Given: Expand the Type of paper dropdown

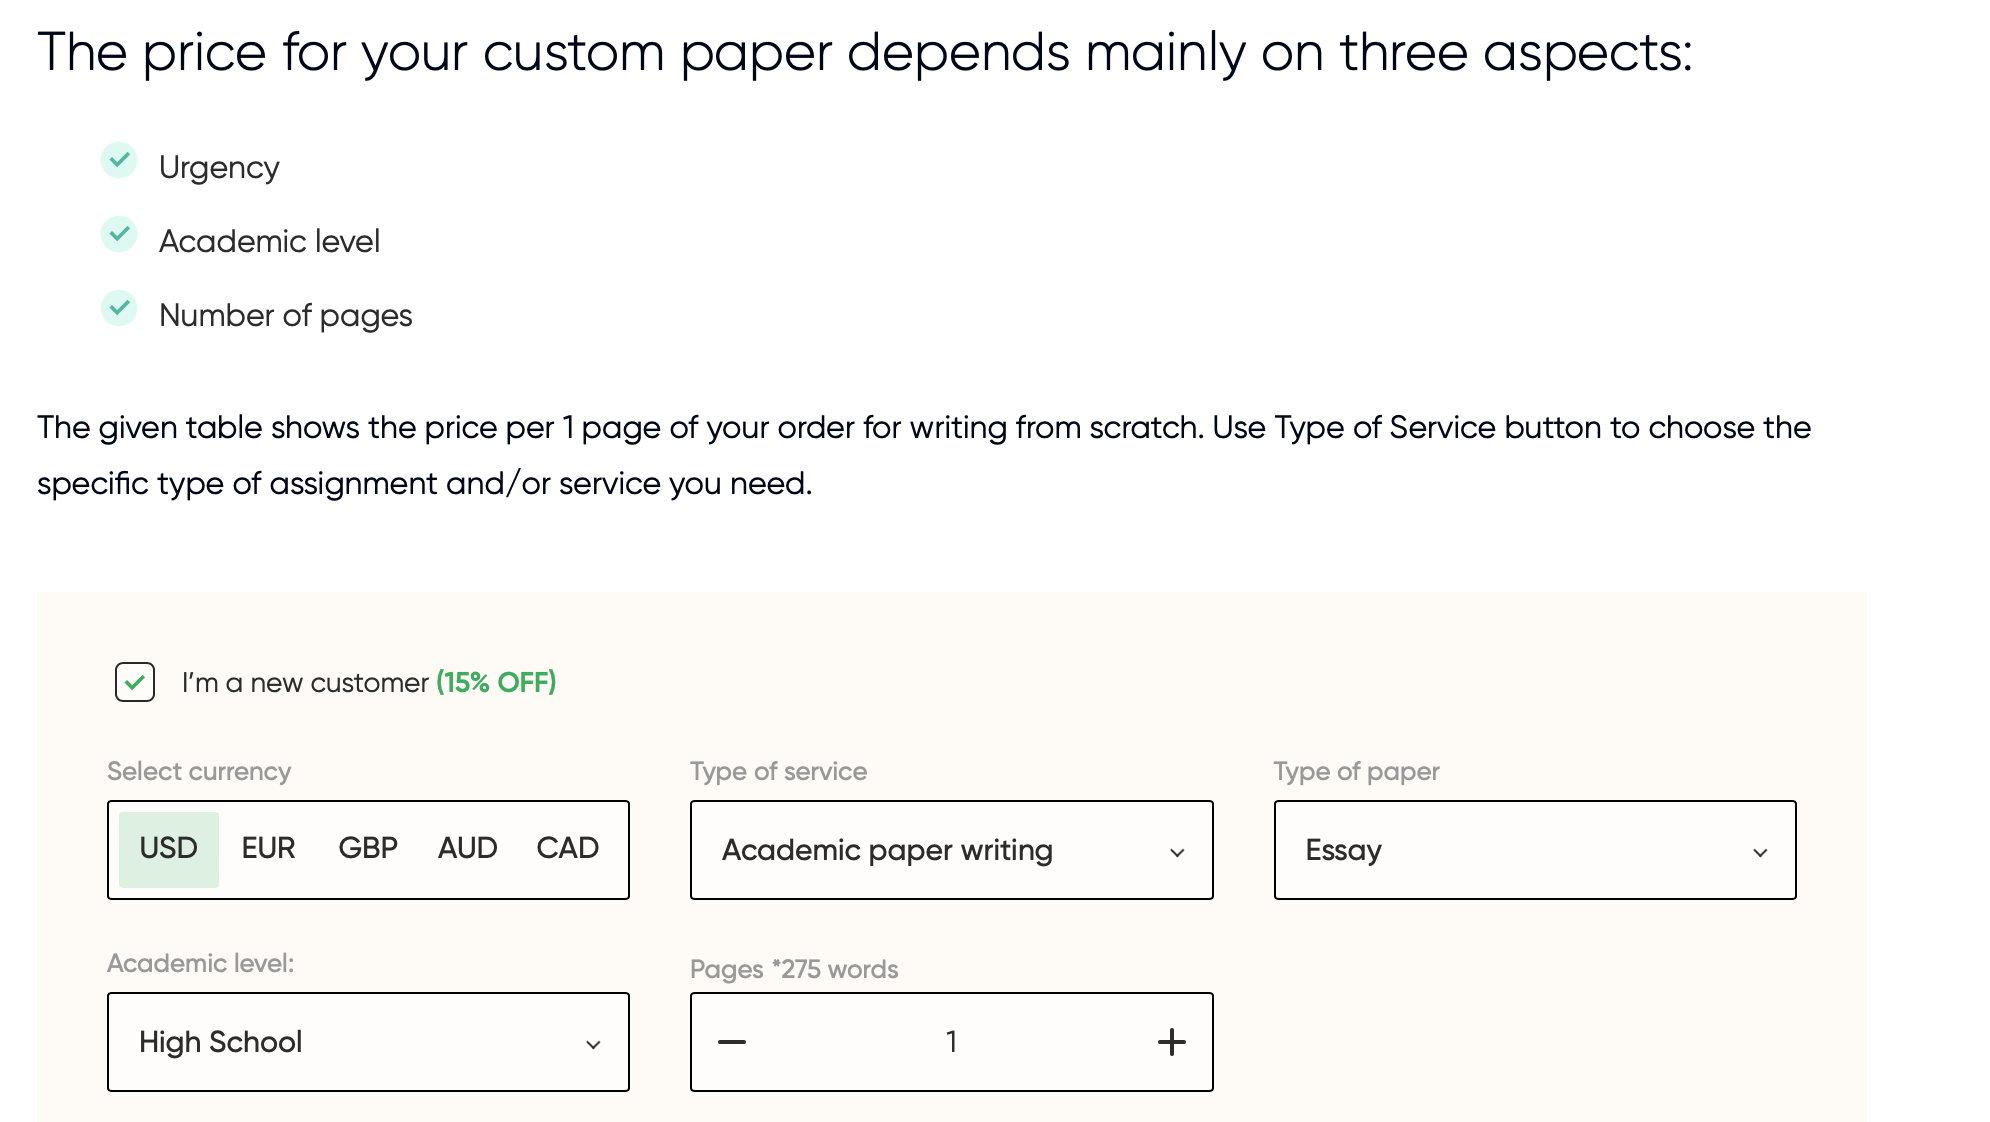Looking at the screenshot, I should point(1534,850).
